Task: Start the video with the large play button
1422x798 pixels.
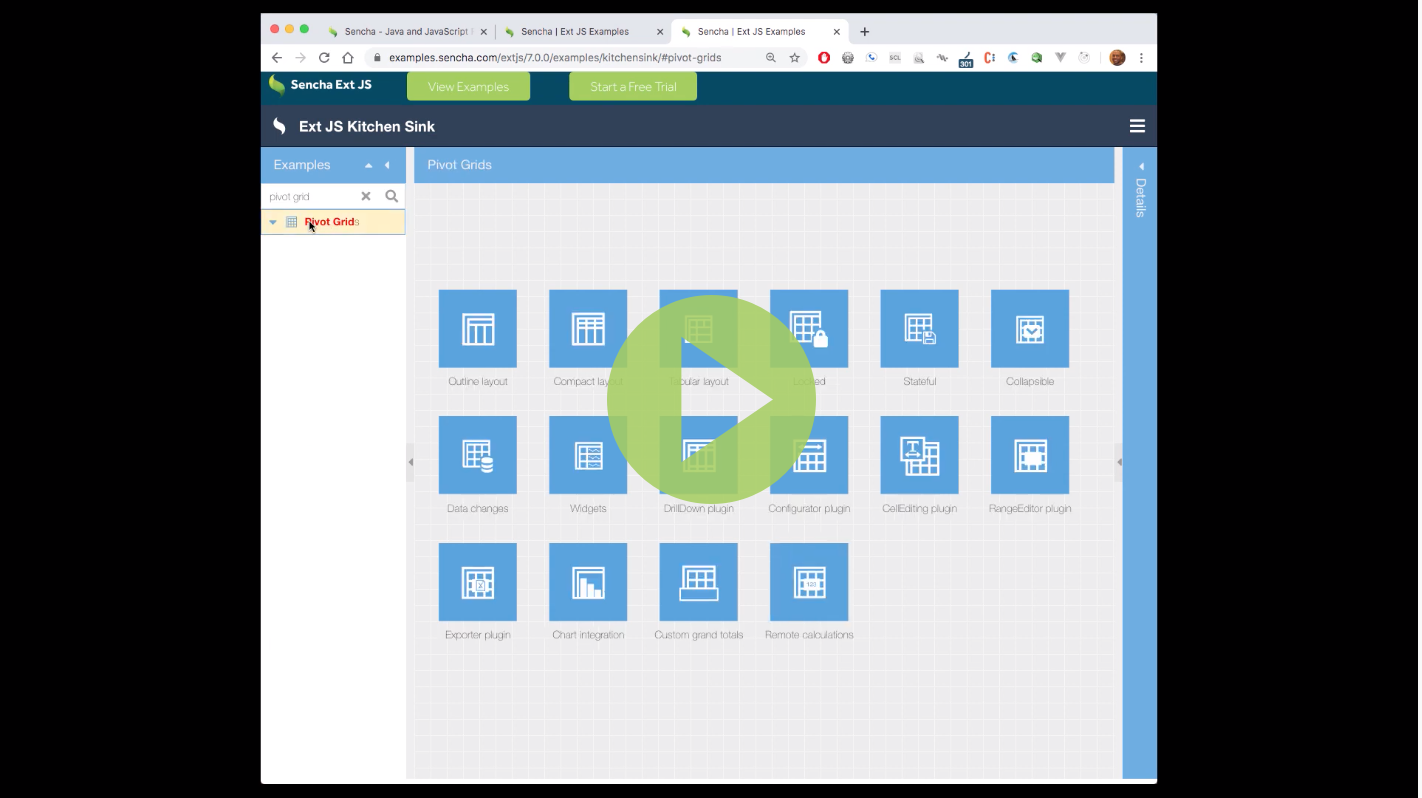Action: [x=711, y=399]
